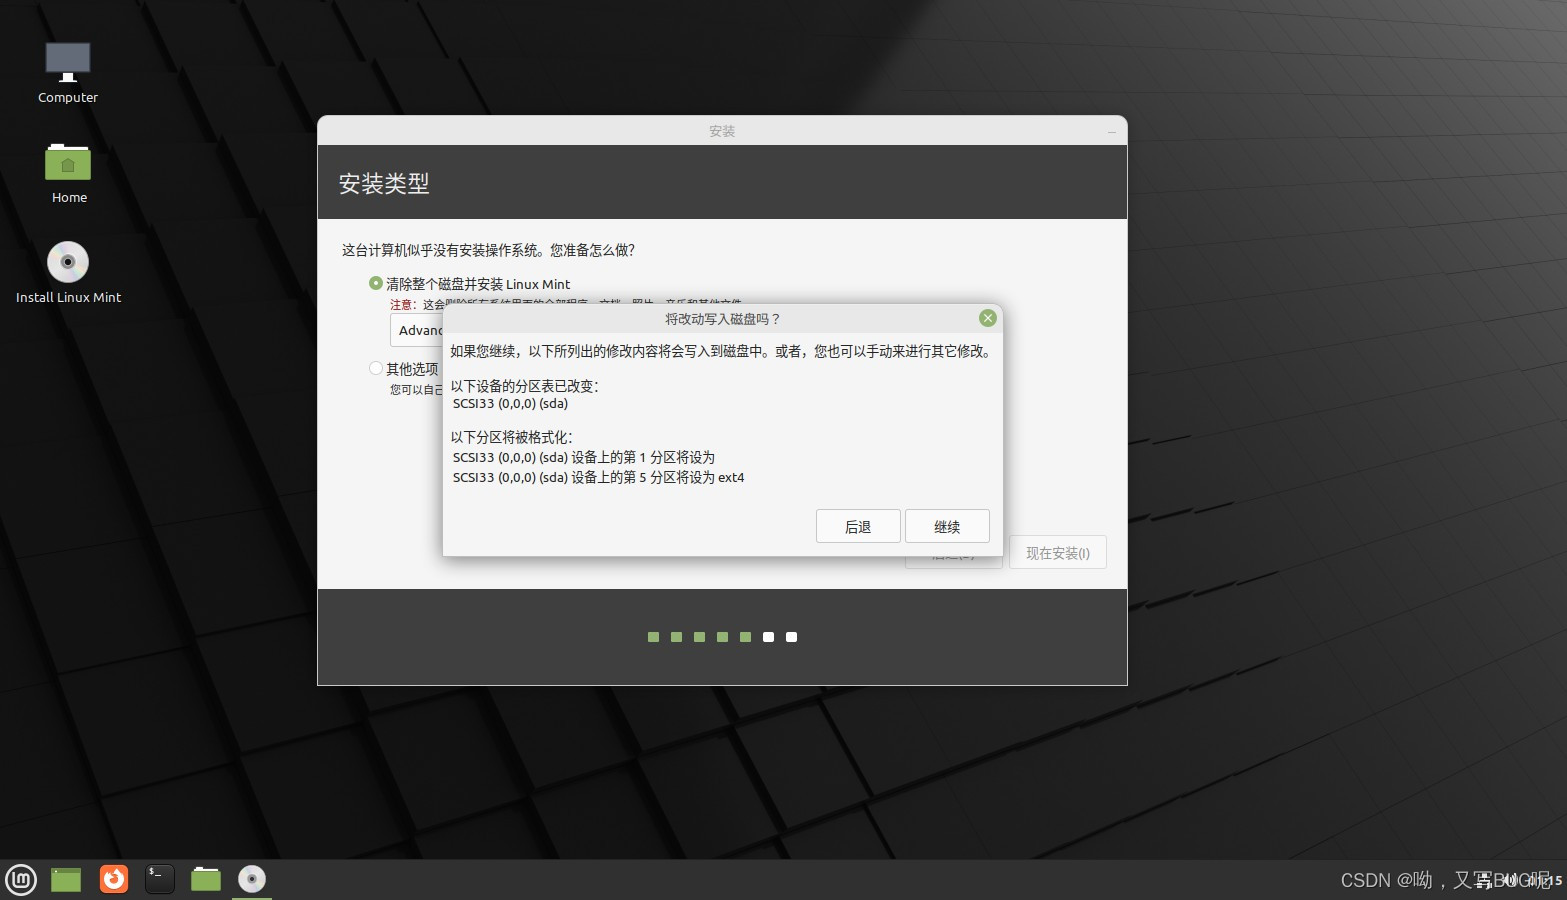
Task: Click the 后退 (Go Back) button in dialog
Action: click(858, 526)
